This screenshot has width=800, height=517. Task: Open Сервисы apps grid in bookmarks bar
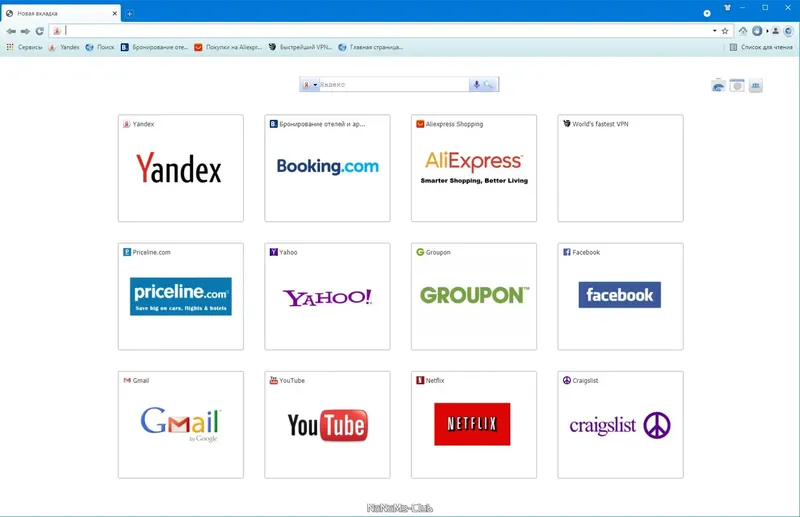tap(24, 47)
